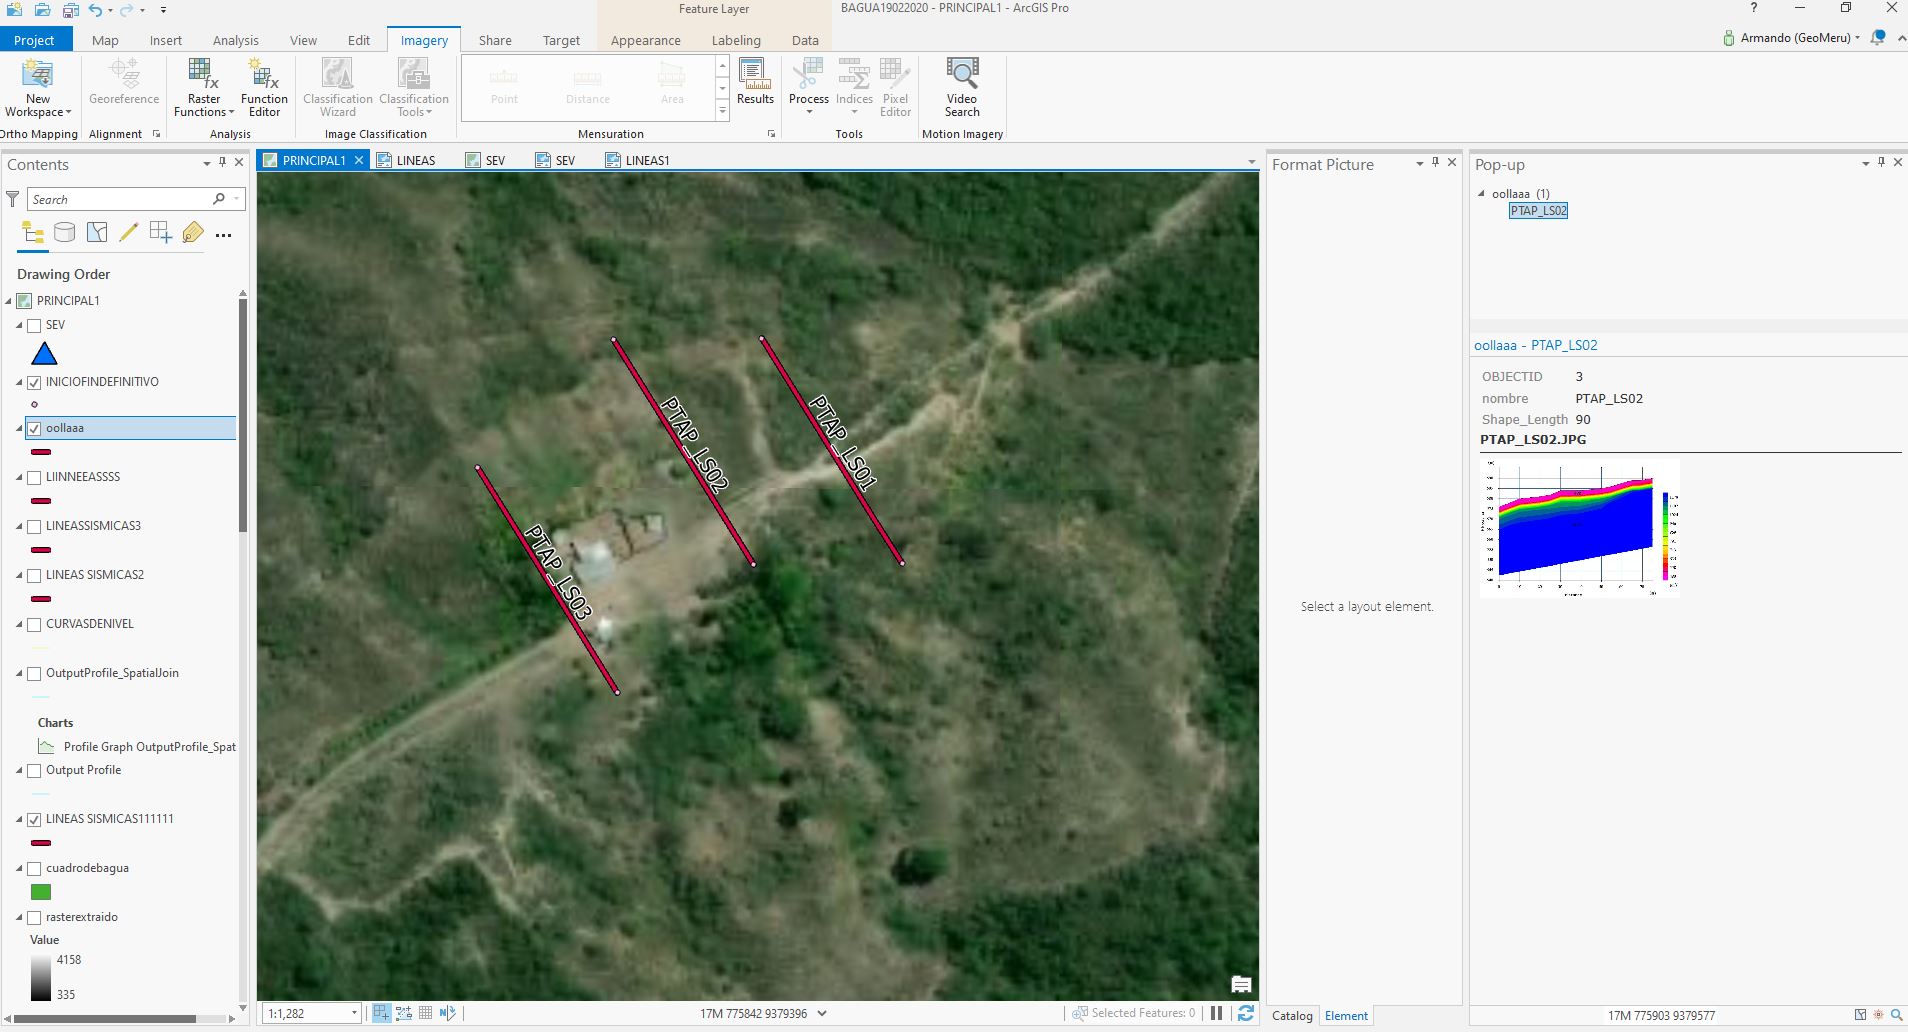Collapse the oollaaa layer in Contents
1908x1032 pixels.
click(18, 428)
